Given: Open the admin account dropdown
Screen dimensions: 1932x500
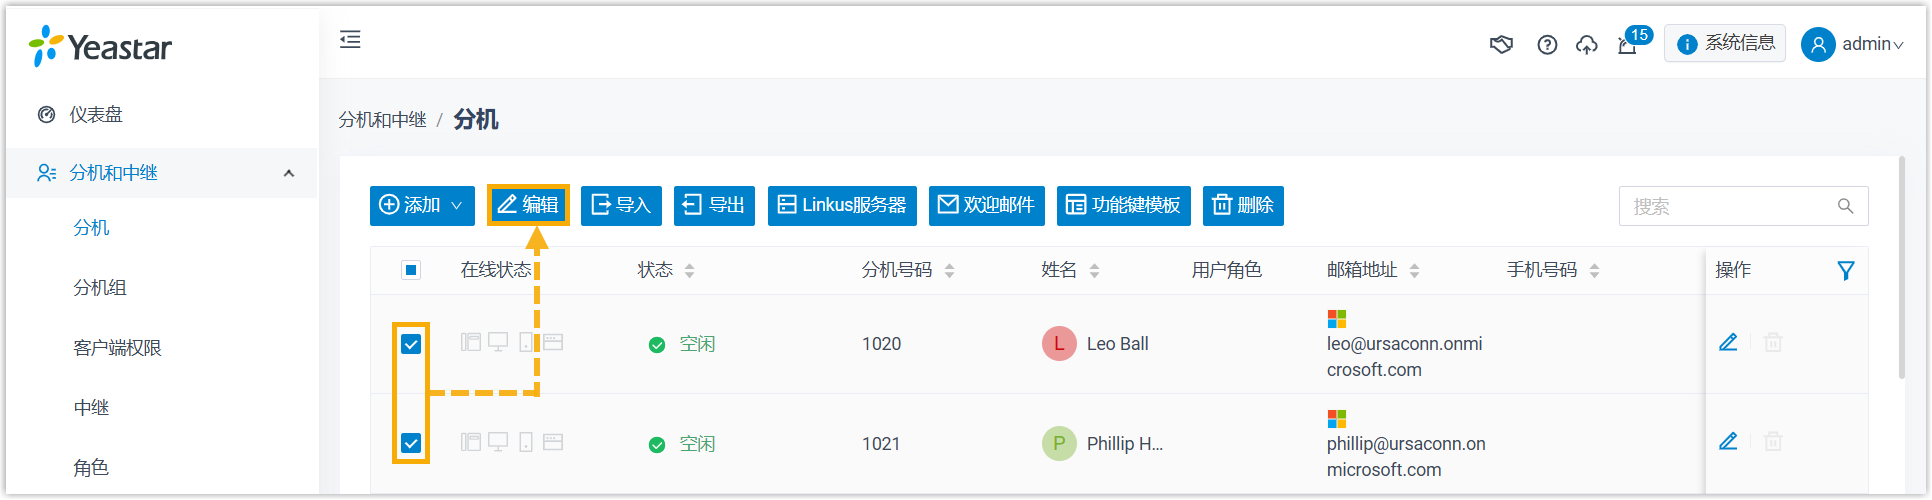Looking at the screenshot, I should [1852, 44].
